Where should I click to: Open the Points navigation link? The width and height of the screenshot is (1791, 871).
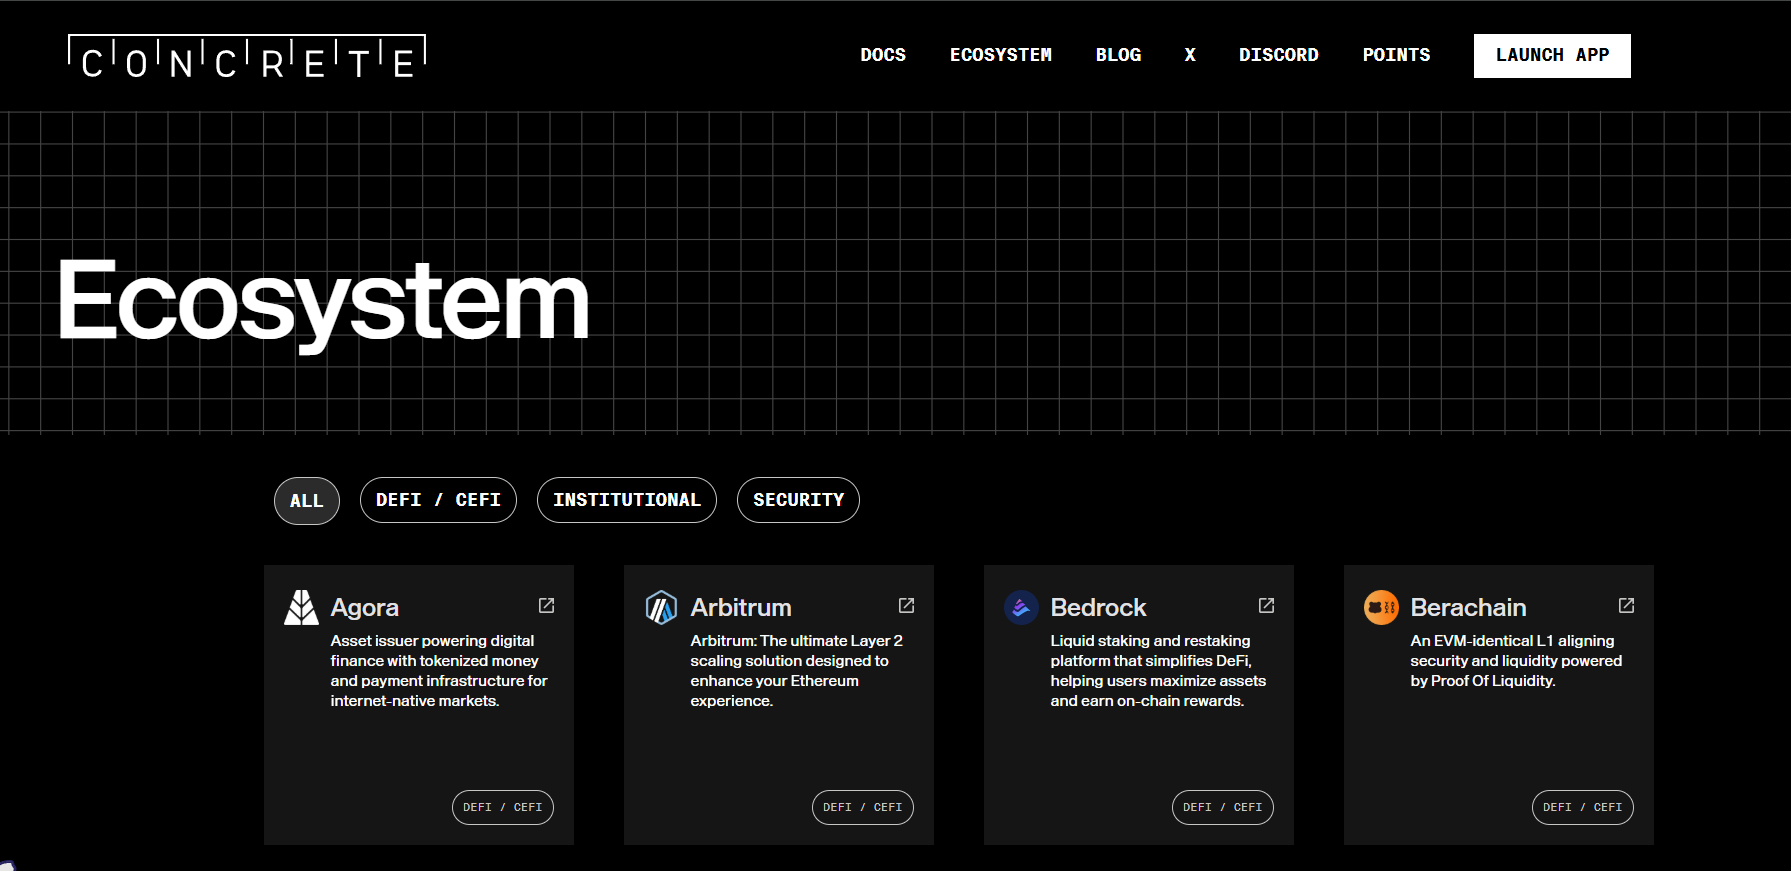[x=1396, y=55]
